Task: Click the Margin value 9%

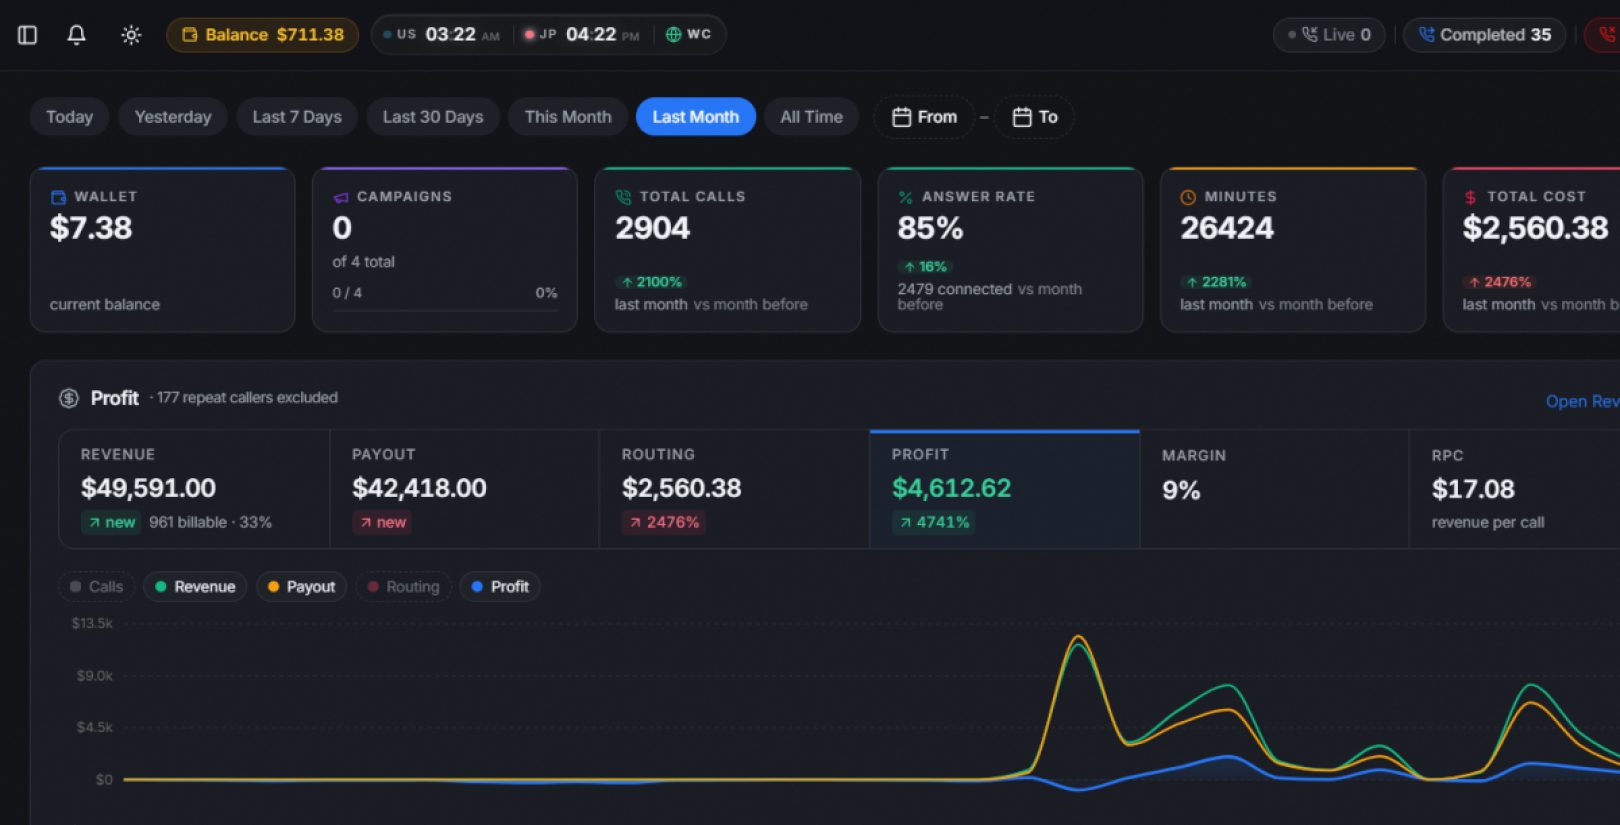Action: 1181,490
